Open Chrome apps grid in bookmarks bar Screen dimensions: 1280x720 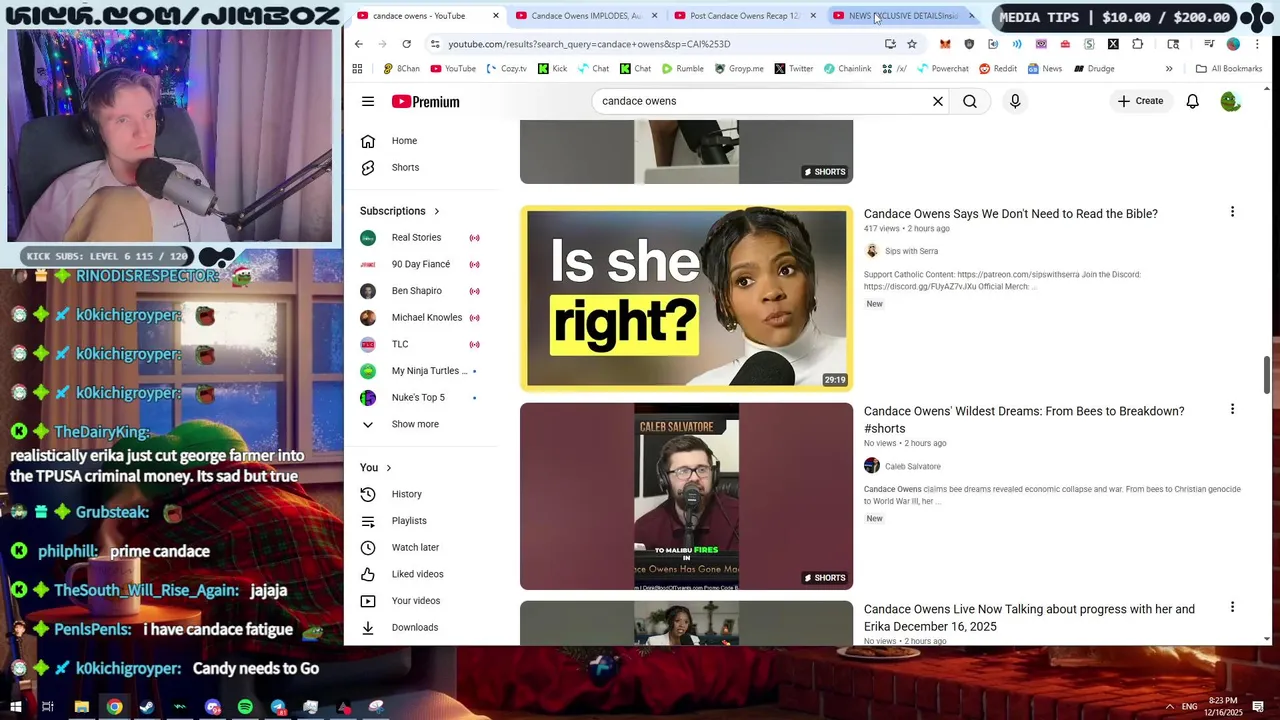click(357, 69)
